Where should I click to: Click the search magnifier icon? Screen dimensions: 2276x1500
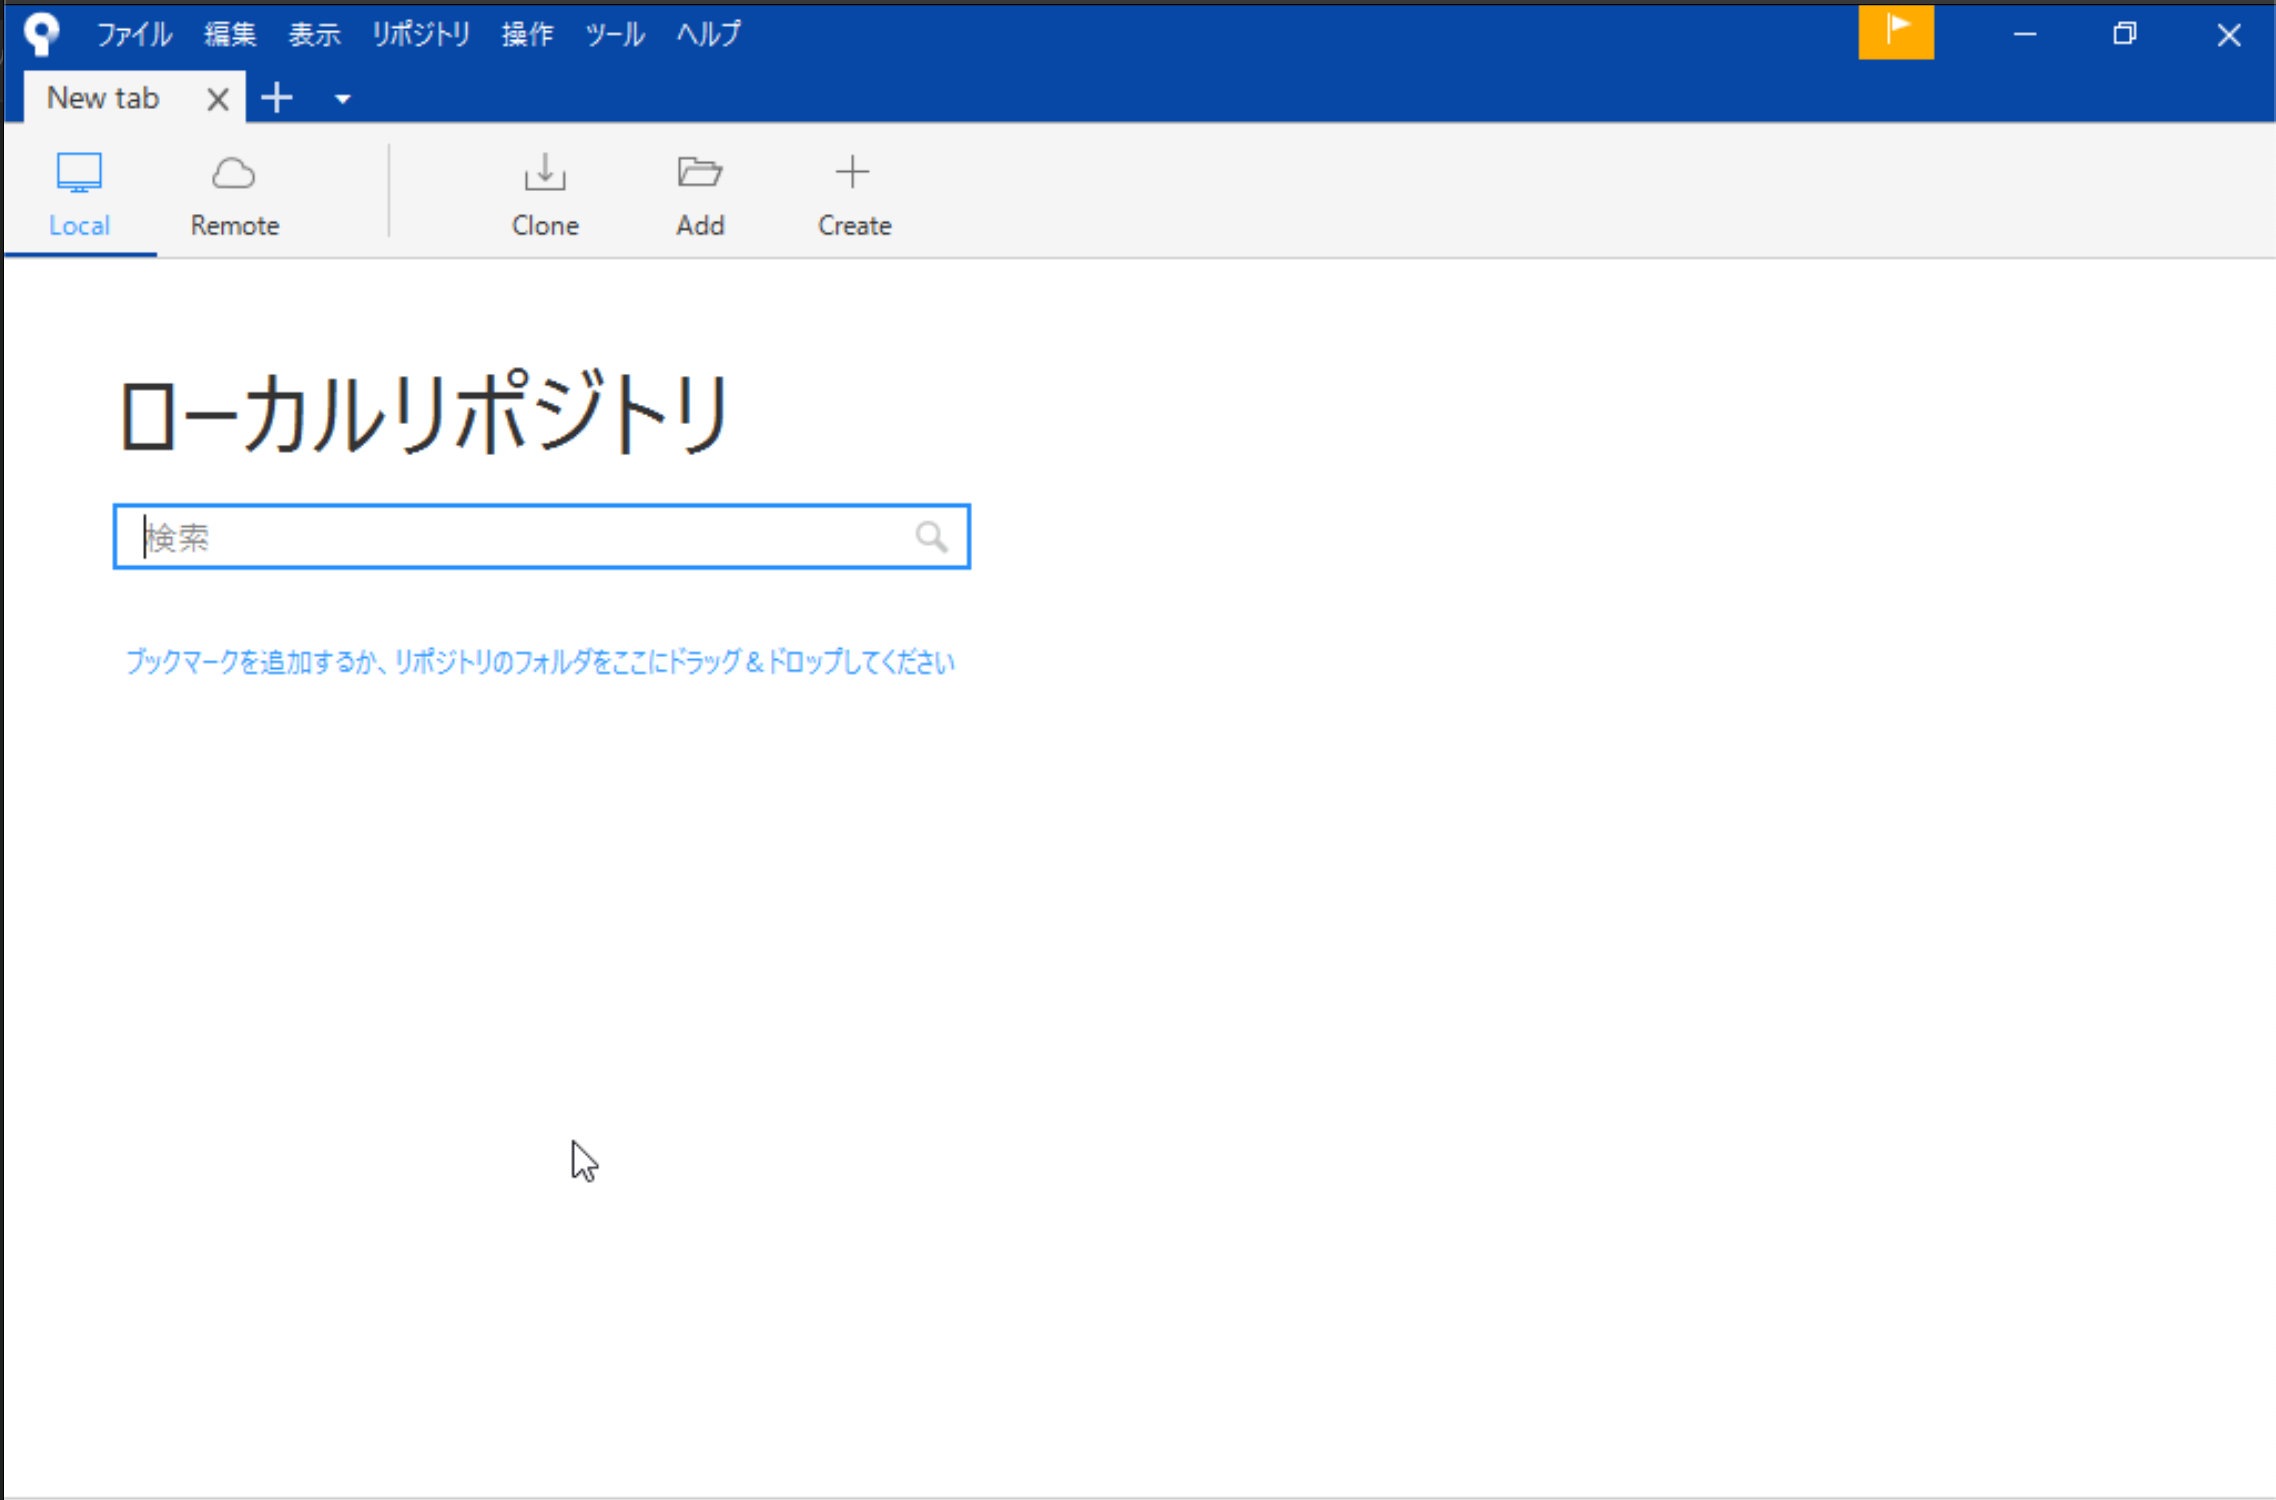(931, 537)
